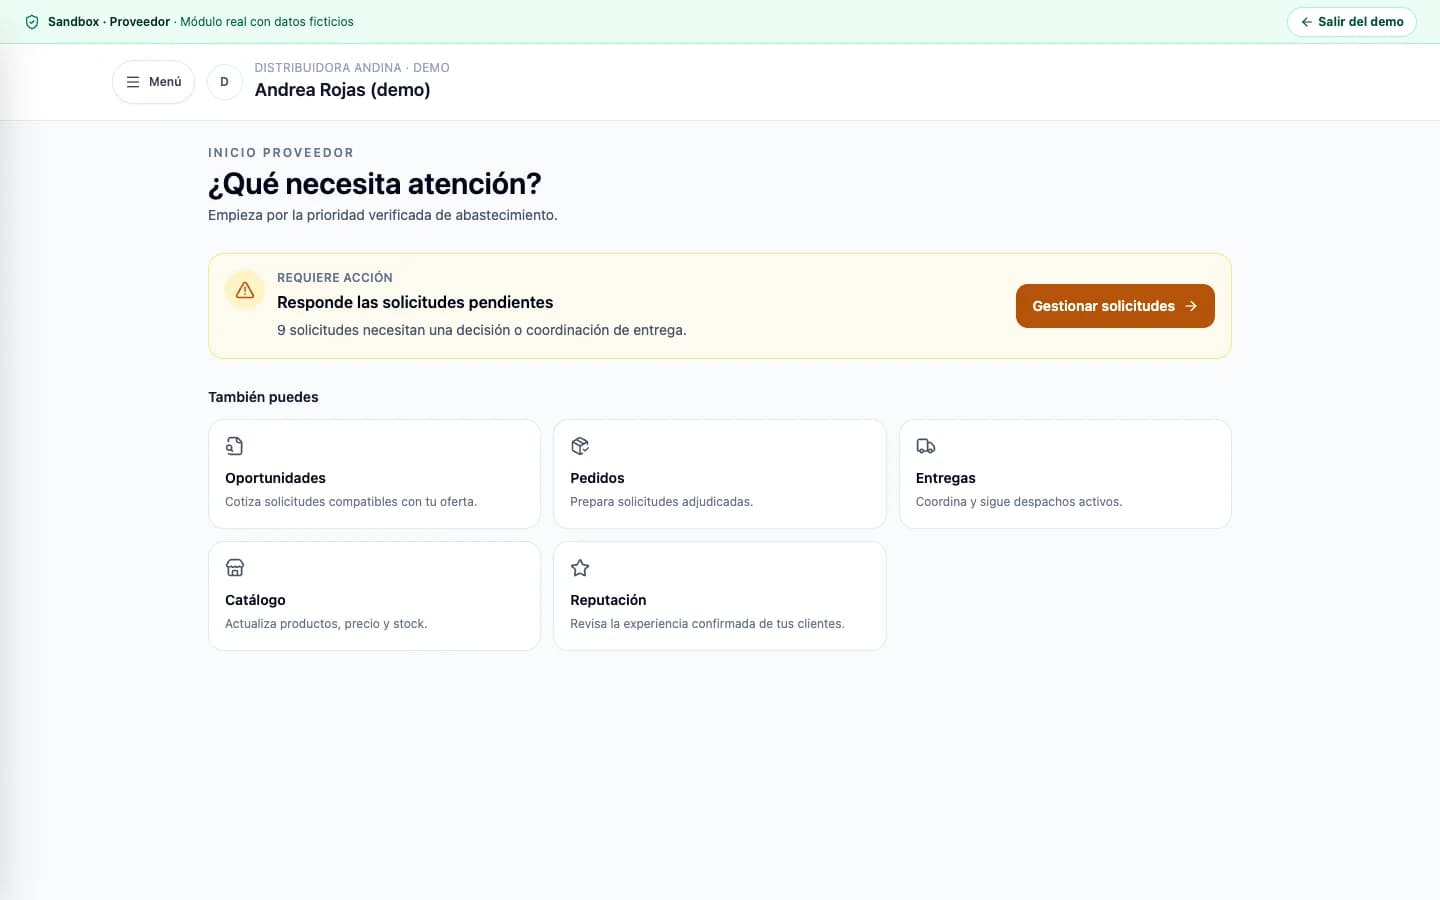This screenshot has width=1440, height=900.
Task: Click the warning triangle icon
Action: 245,290
